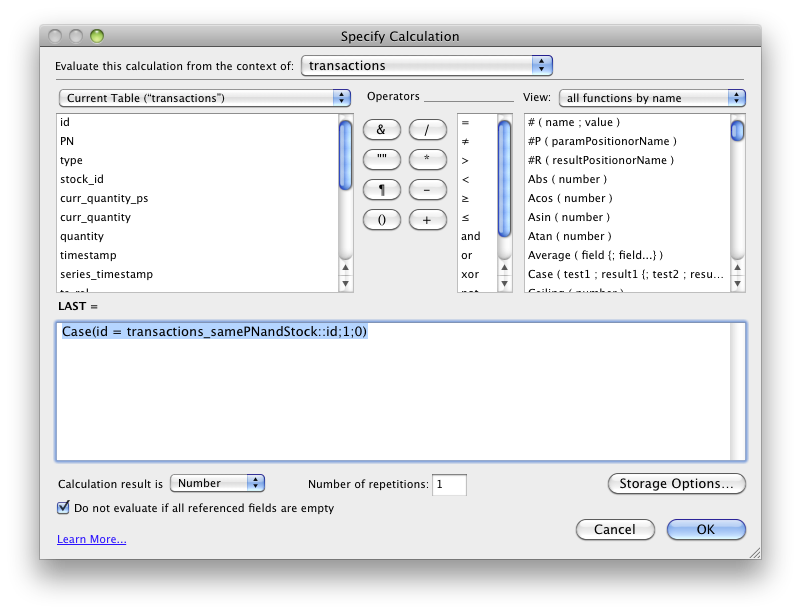Click the field list scrollbar thumb
Viewport: 801px width, 614px height.
tap(345, 155)
